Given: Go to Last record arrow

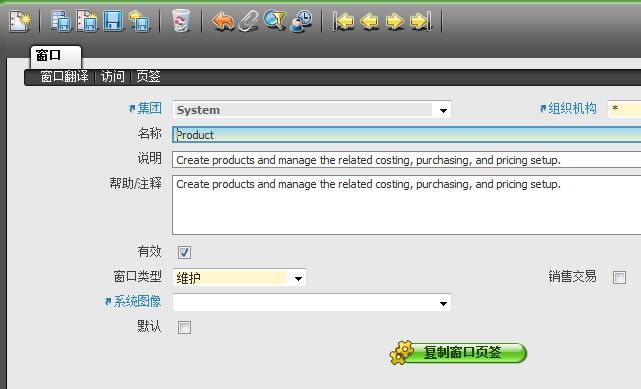Looking at the screenshot, I should (421, 21).
